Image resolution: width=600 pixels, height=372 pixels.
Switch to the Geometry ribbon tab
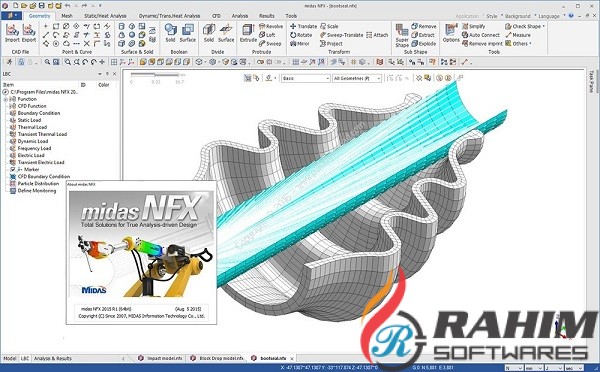click(x=39, y=16)
